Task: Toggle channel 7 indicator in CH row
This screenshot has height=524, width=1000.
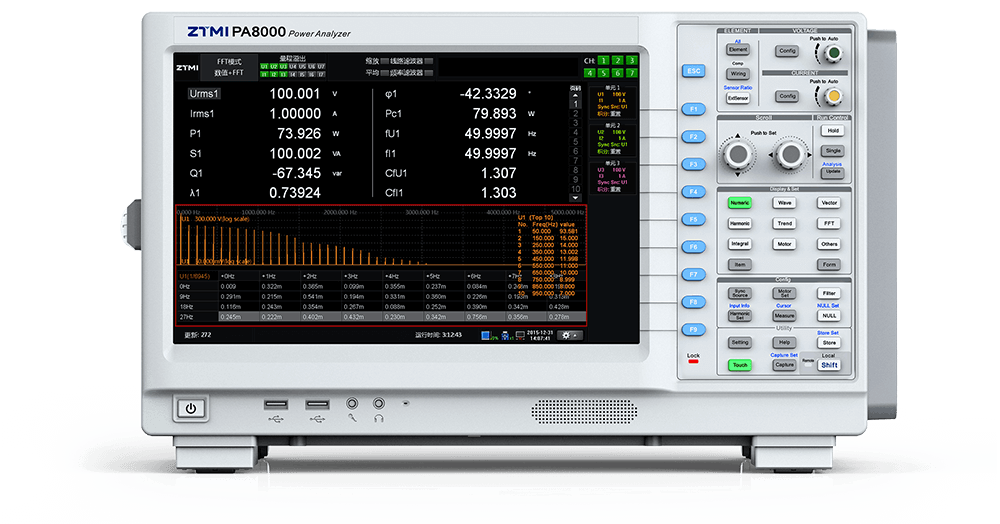Action: tap(631, 73)
